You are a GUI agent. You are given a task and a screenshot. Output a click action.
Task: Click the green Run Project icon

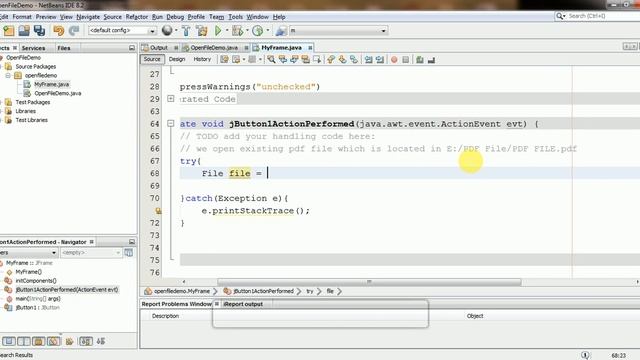click(x=218, y=31)
